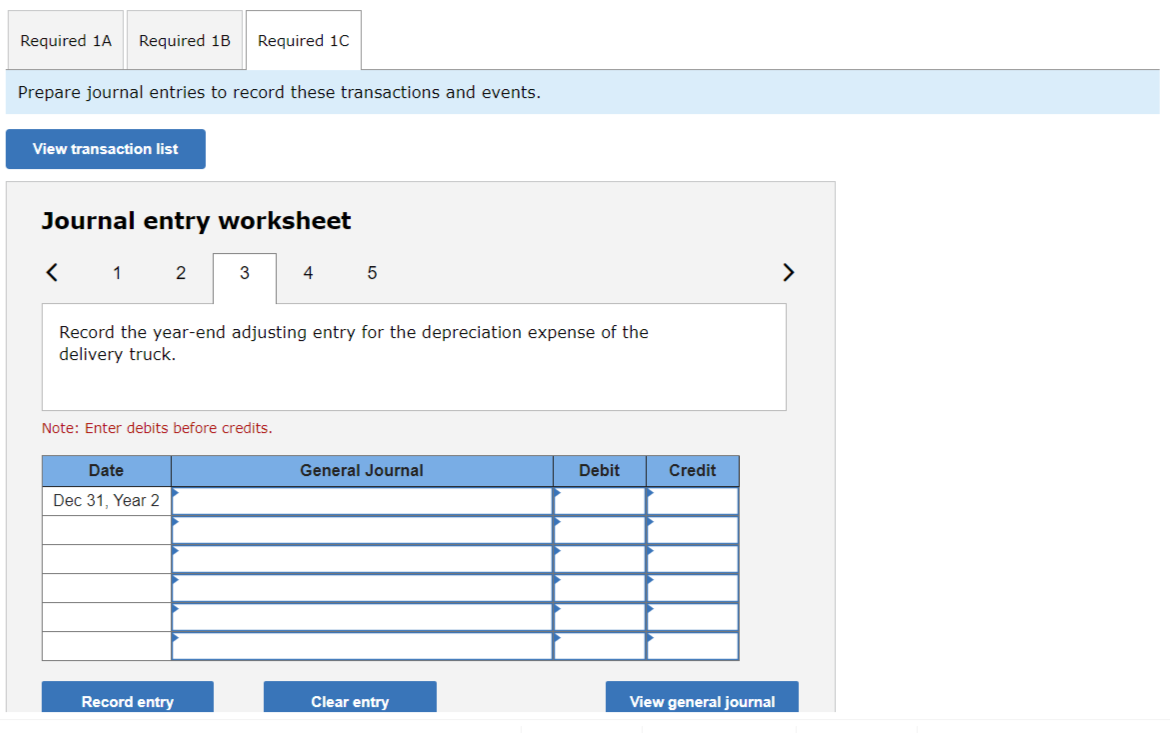The image size is (1170, 733).
Task: Click the Date column header
Action: coord(107,470)
